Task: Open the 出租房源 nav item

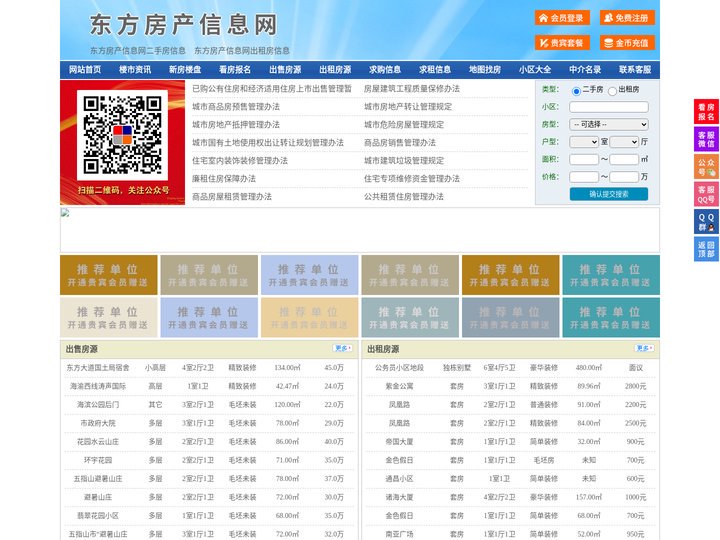Action: pyautogui.click(x=335, y=70)
